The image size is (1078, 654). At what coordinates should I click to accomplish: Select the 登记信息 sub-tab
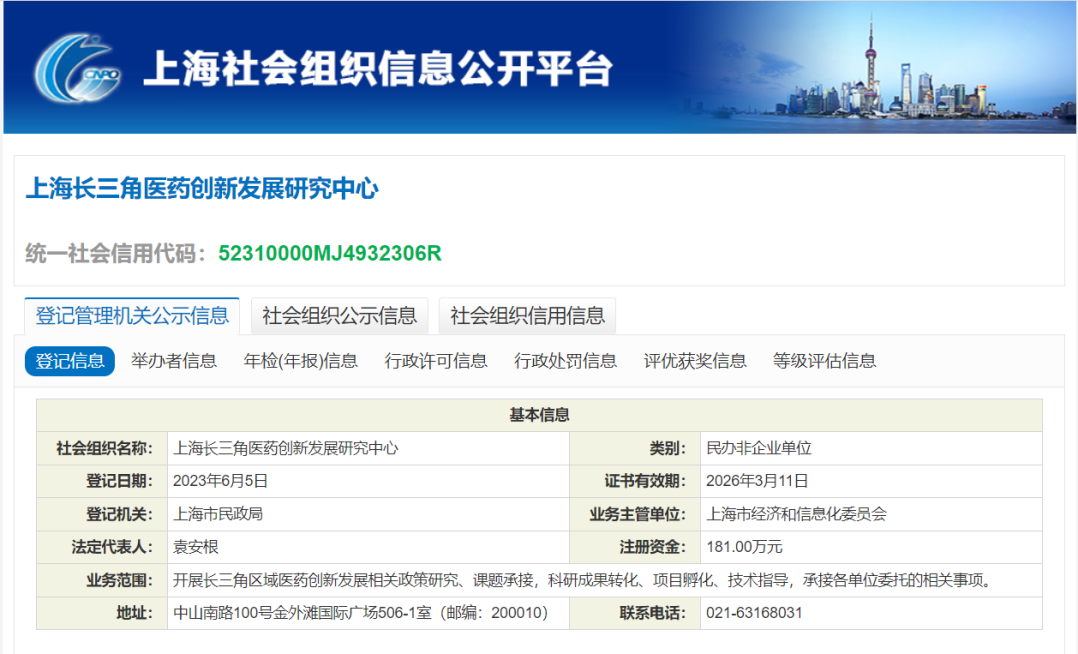(70, 361)
